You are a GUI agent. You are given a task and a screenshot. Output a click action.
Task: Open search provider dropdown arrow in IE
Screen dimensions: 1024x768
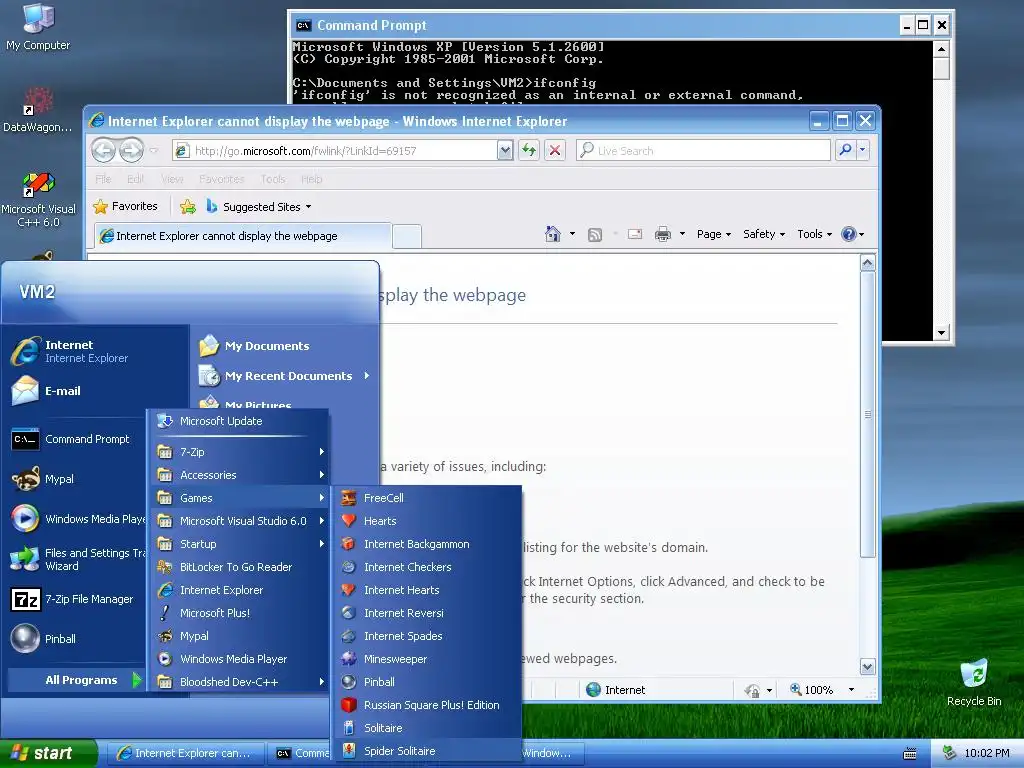click(863, 150)
